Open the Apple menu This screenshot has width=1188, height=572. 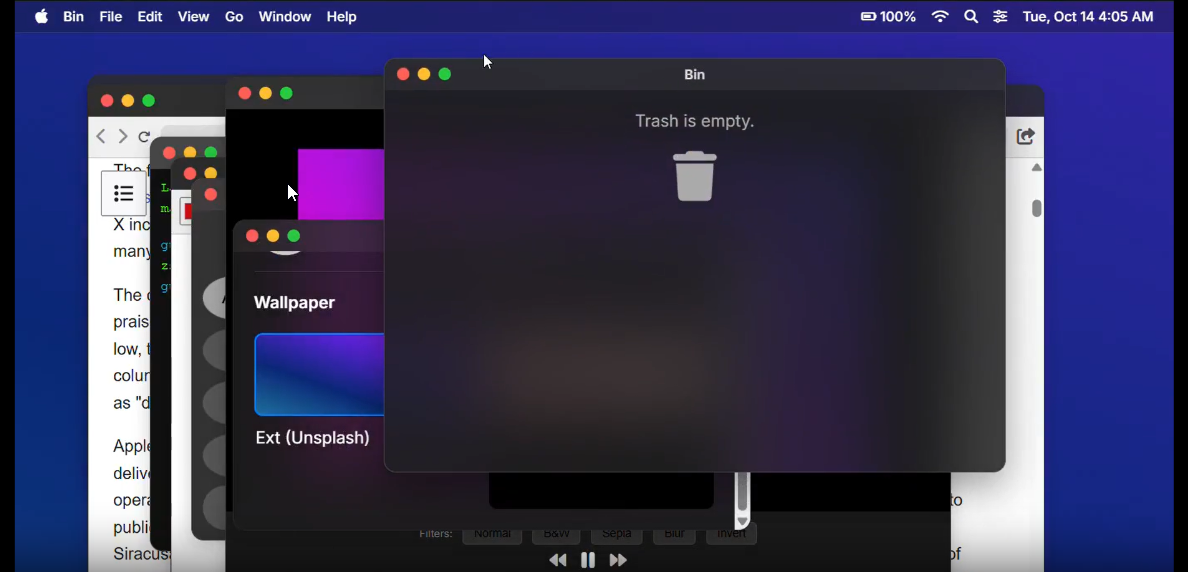(x=42, y=17)
